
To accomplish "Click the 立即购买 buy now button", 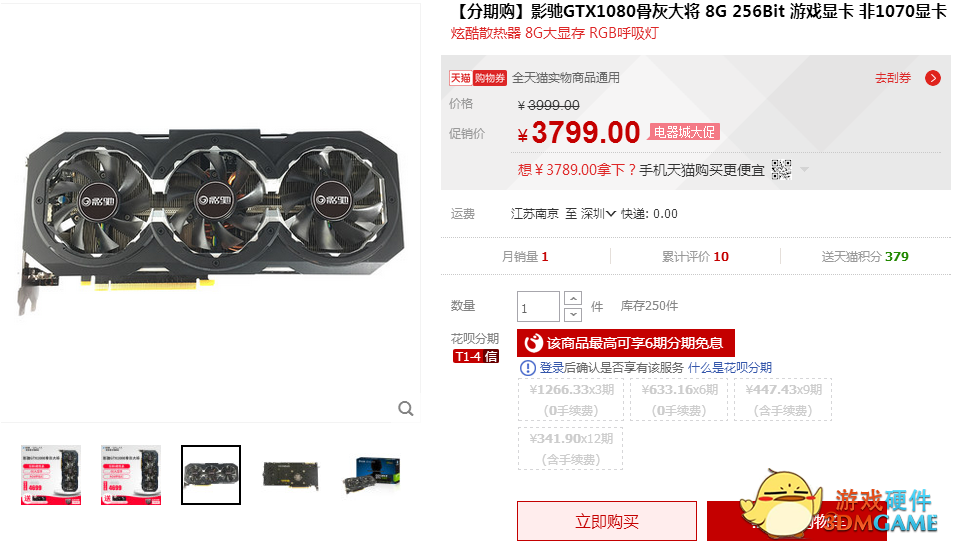I will point(607,521).
